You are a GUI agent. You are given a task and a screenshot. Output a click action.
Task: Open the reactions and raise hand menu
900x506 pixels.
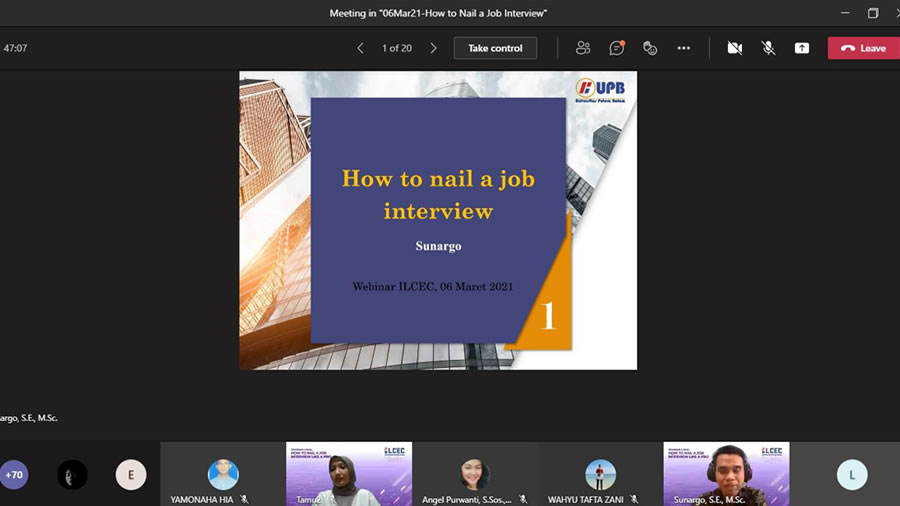pos(650,48)
